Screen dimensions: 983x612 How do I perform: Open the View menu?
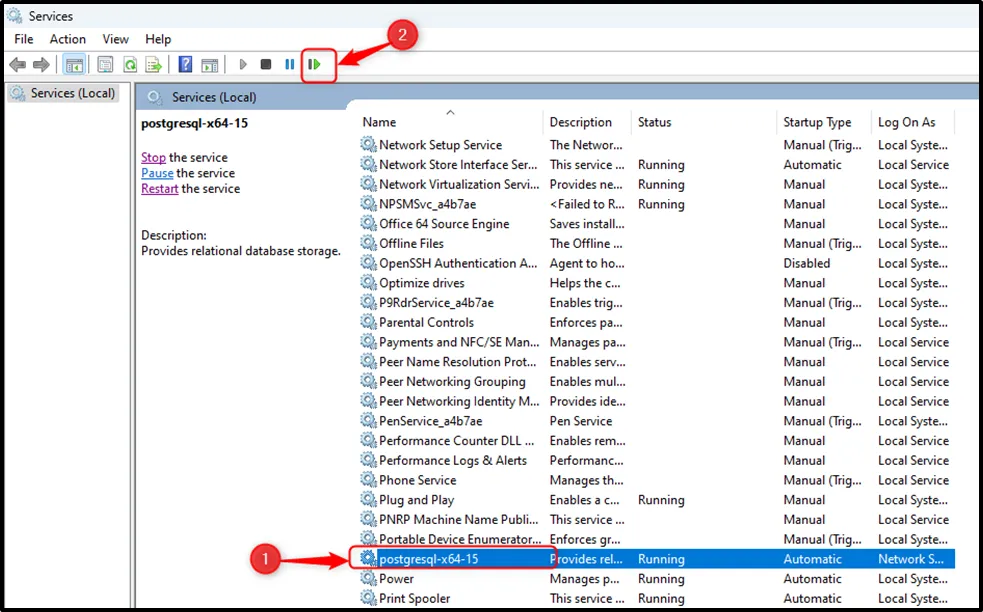click(x=116, y=39)
